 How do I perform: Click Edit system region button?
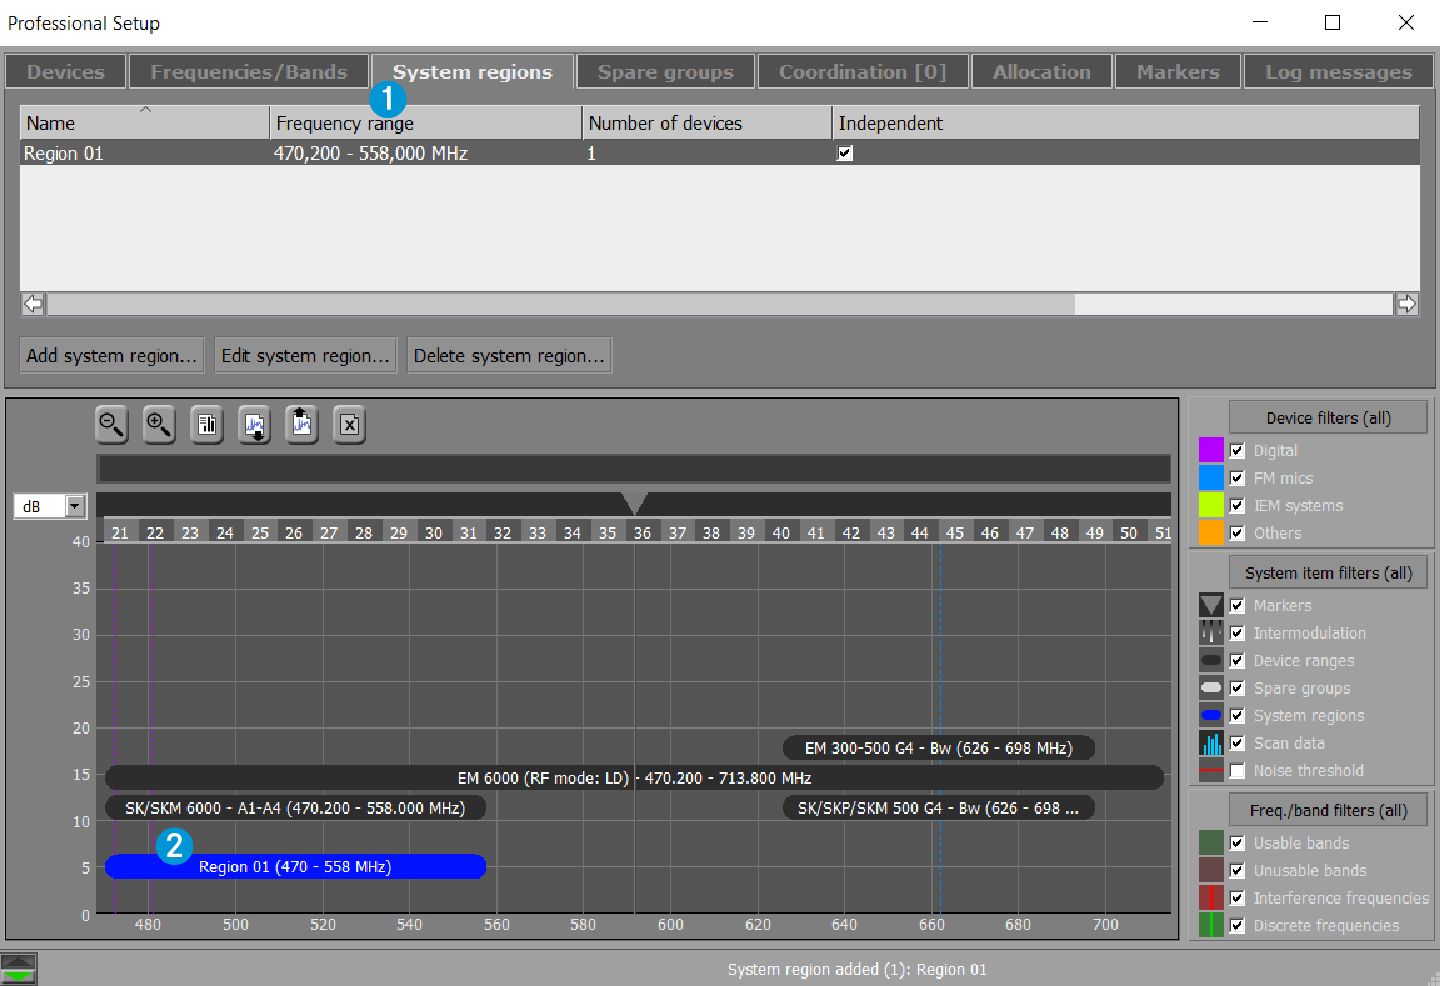pyautogui.click(x=306, y=355)
